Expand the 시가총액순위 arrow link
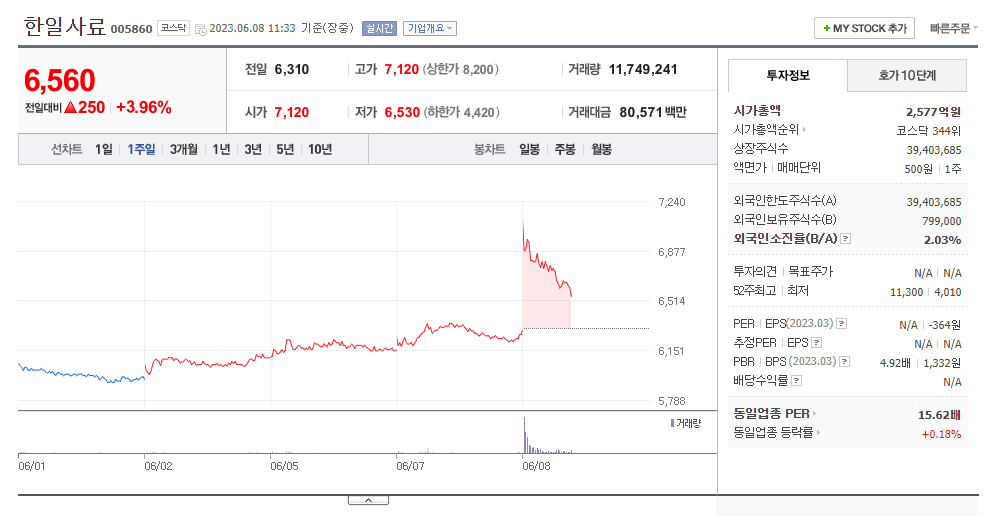Viewport: 988px width, 516px height. (x=770, y=130)
